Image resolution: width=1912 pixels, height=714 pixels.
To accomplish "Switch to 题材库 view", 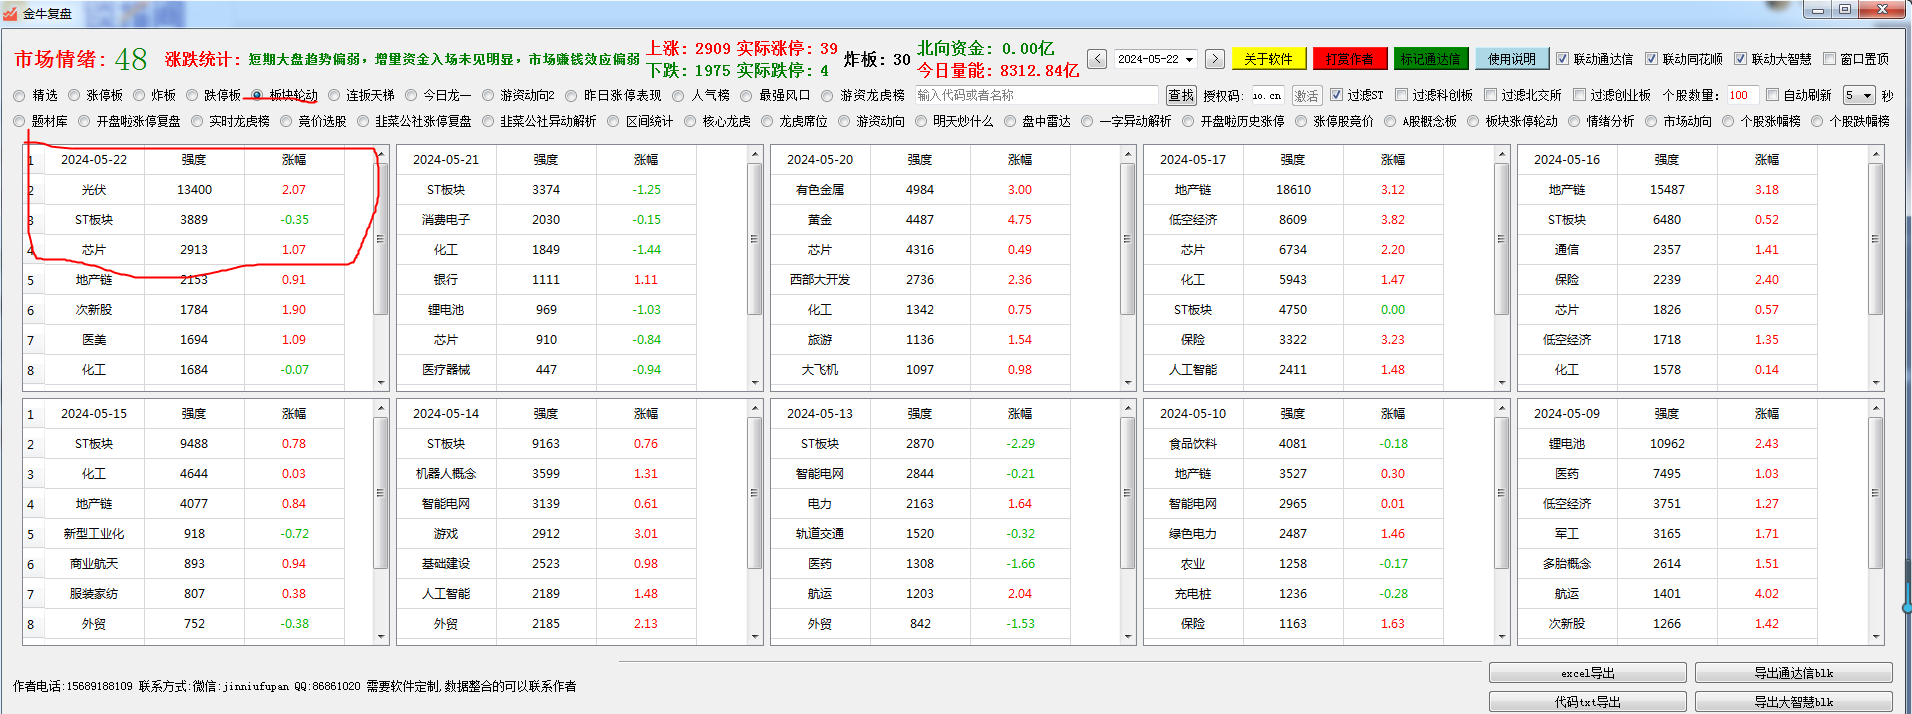I will (x=20, y=121).
